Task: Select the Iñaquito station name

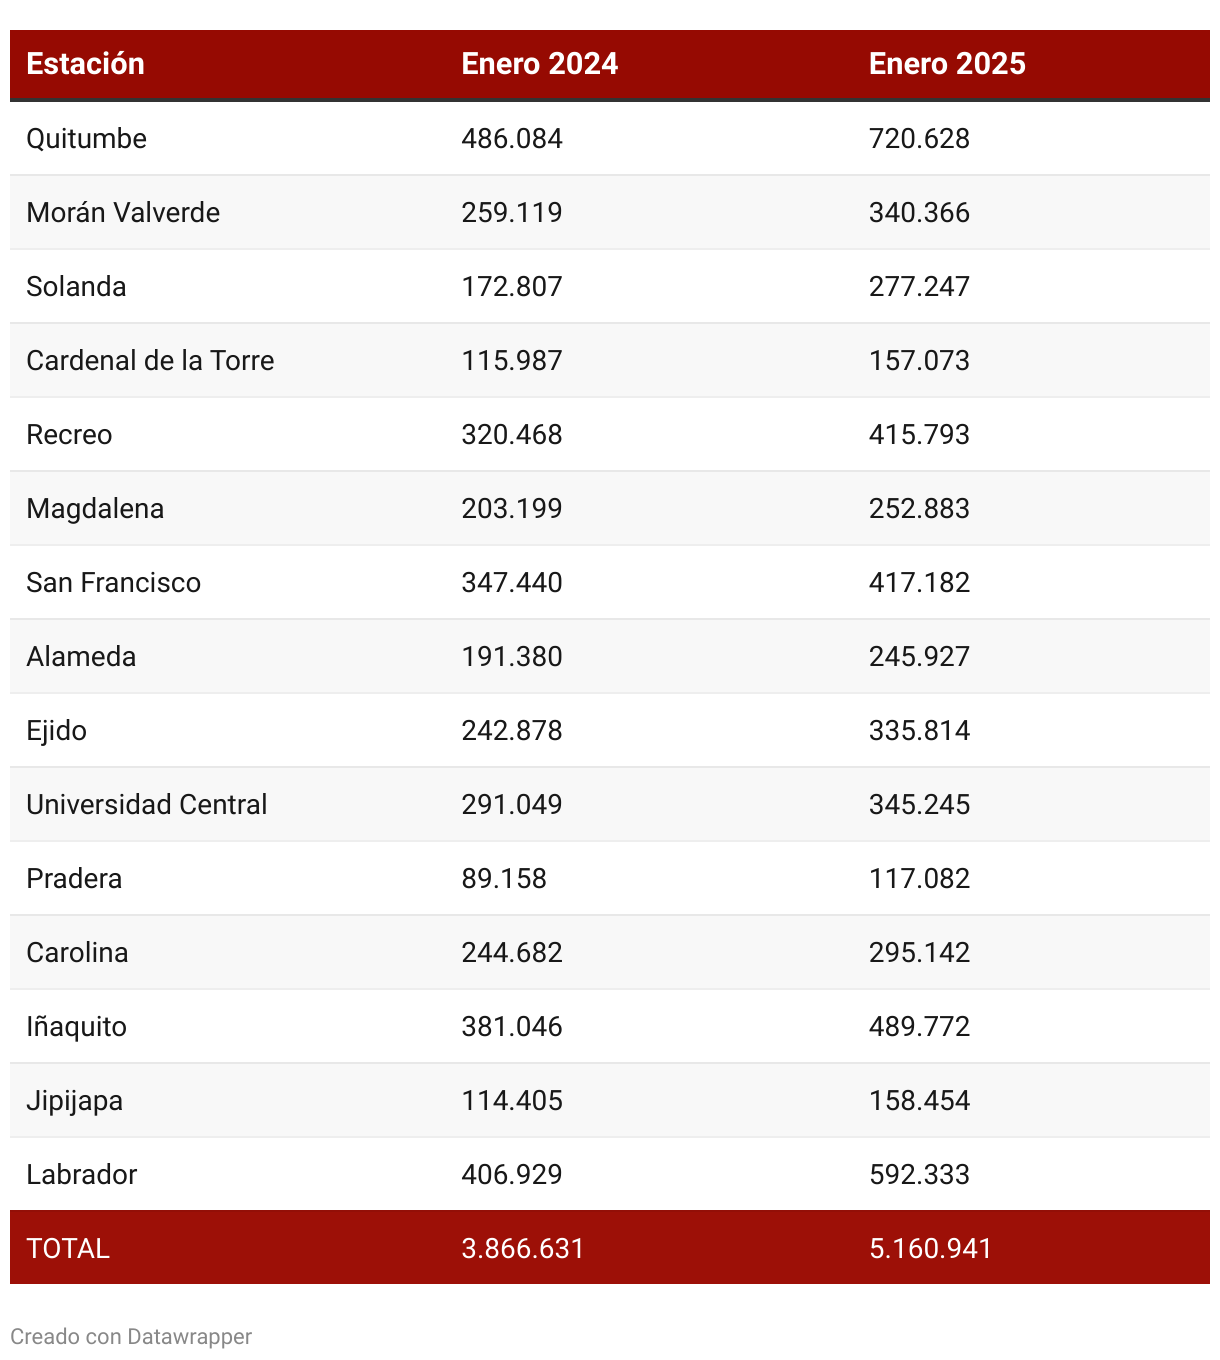Action: [x=77, y=1026]
